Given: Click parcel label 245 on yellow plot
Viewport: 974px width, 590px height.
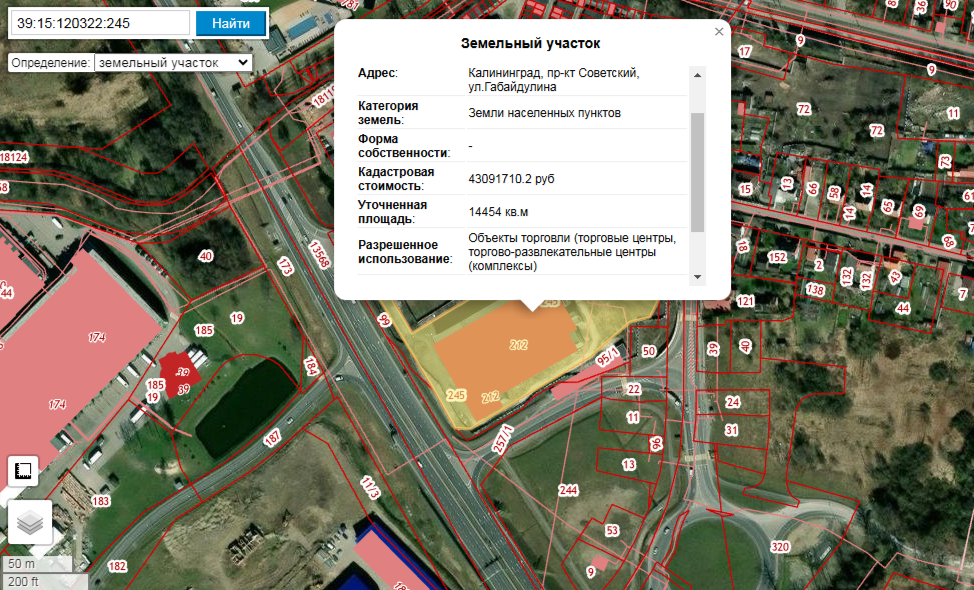Looking at the screenshot, I should pos(456,395).
